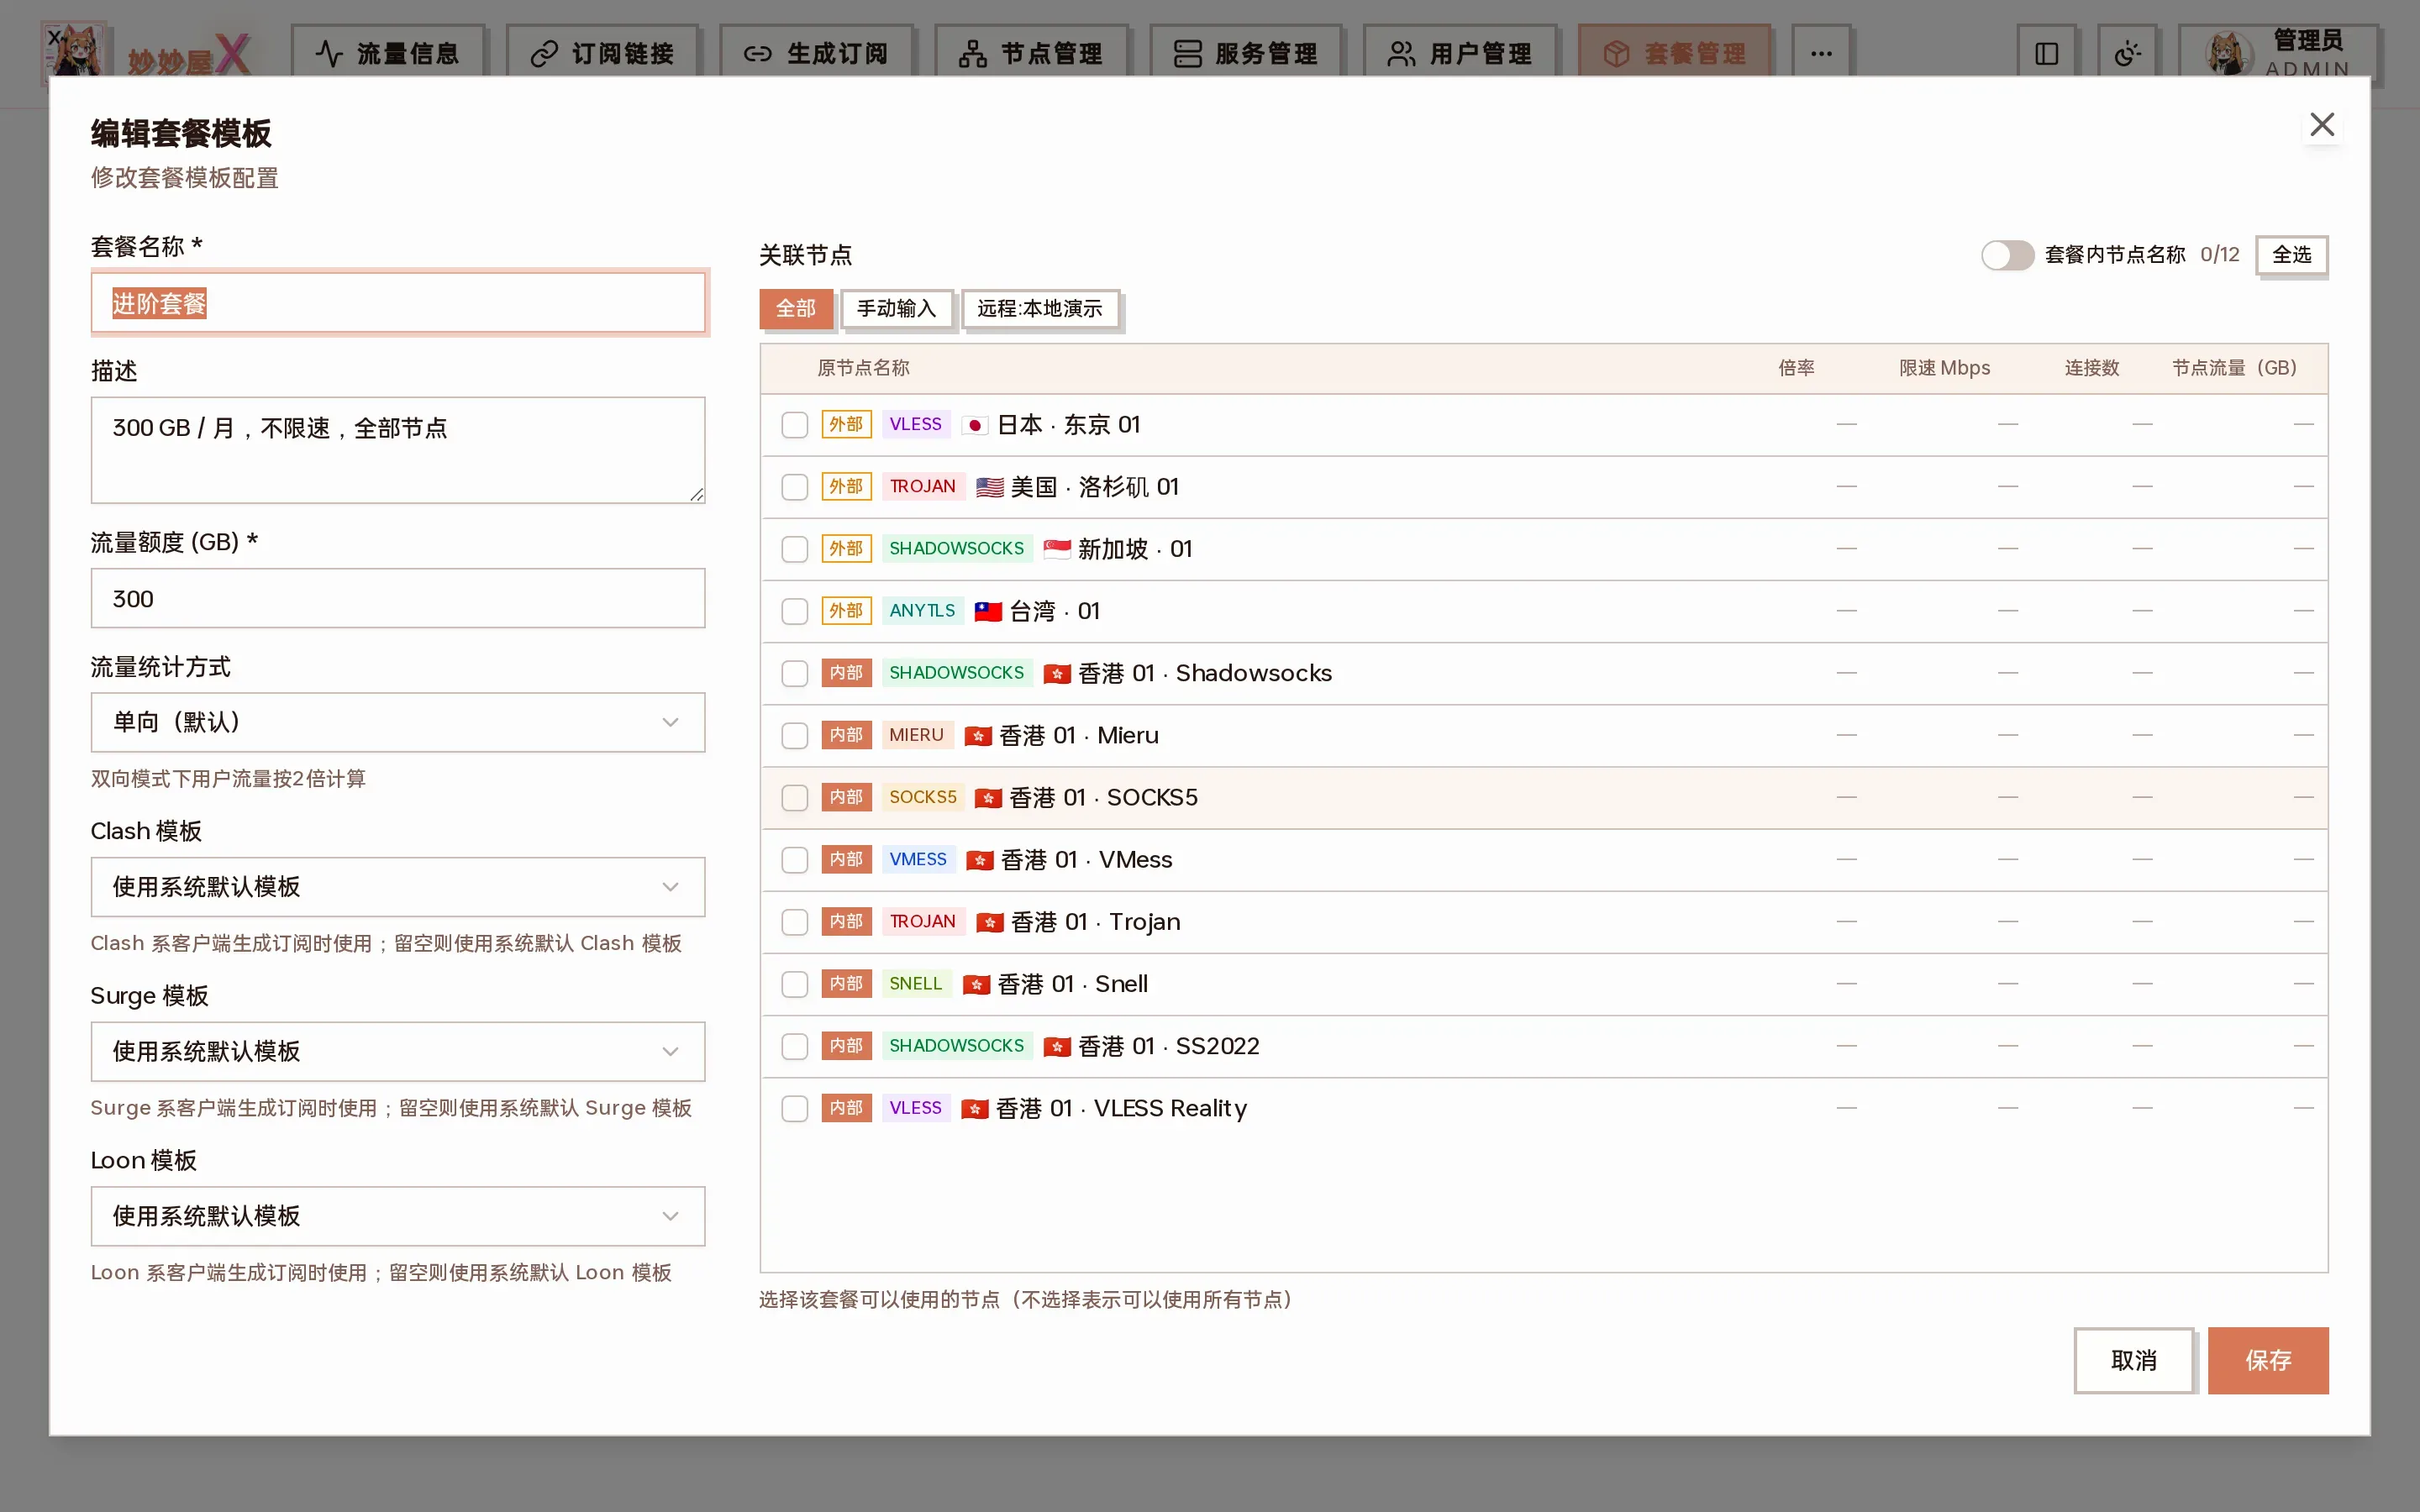The width and height of the screenshot is (2420, 1512).
Task: Click 保存 to save the template
Action: tap(2268, 1360)
